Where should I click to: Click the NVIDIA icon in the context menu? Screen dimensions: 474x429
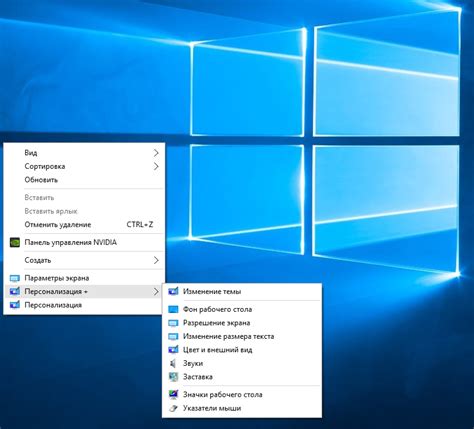(x=15, y=242)
